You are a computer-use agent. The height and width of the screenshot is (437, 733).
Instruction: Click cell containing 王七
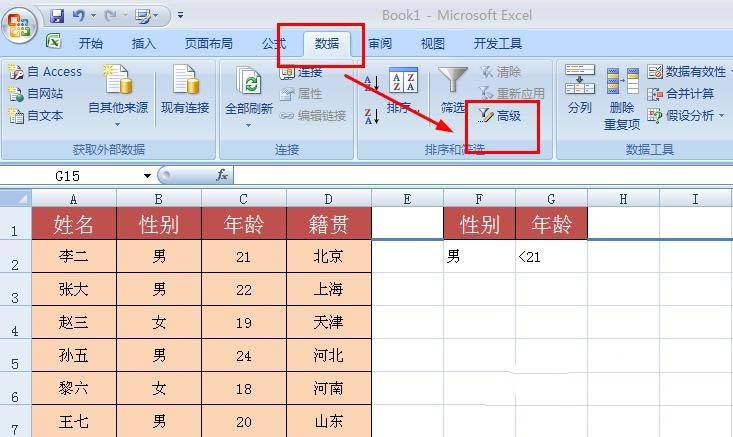74,422
